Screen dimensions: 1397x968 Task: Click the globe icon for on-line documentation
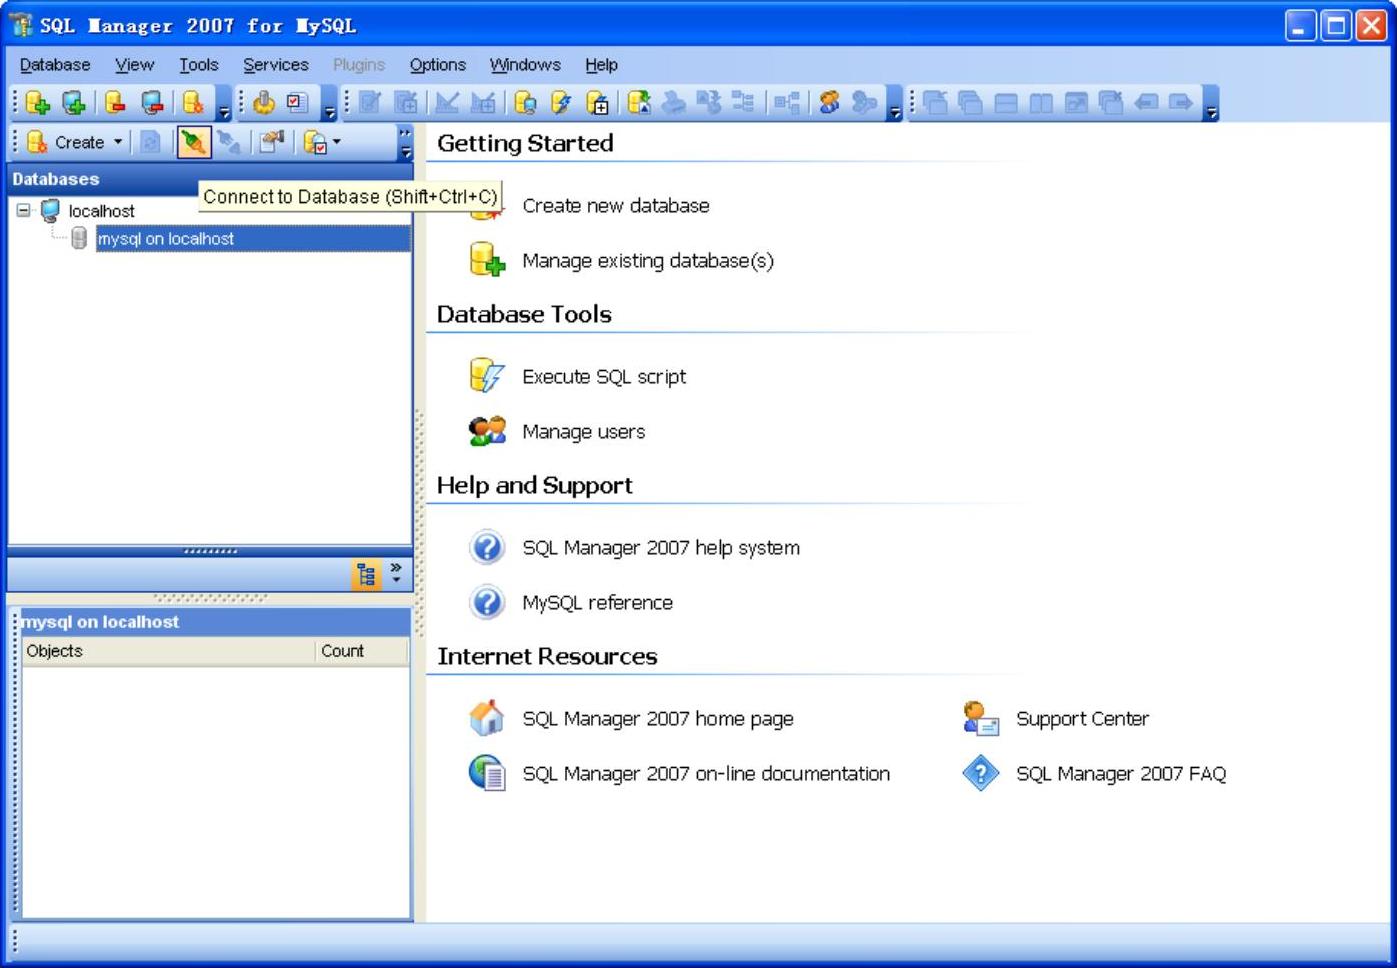click(x=487, y=773)
